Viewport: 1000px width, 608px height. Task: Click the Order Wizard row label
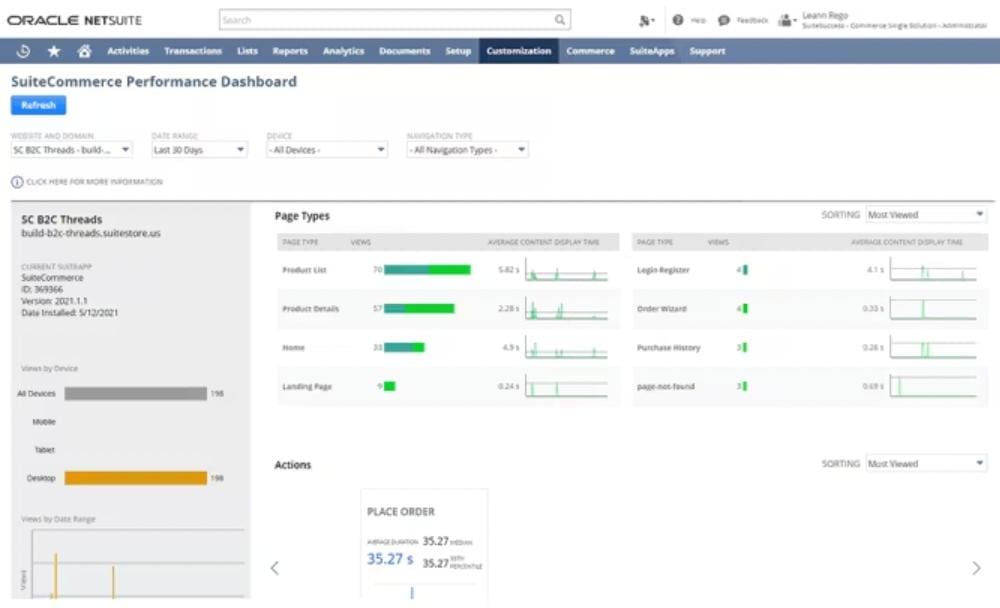[661, 309]
